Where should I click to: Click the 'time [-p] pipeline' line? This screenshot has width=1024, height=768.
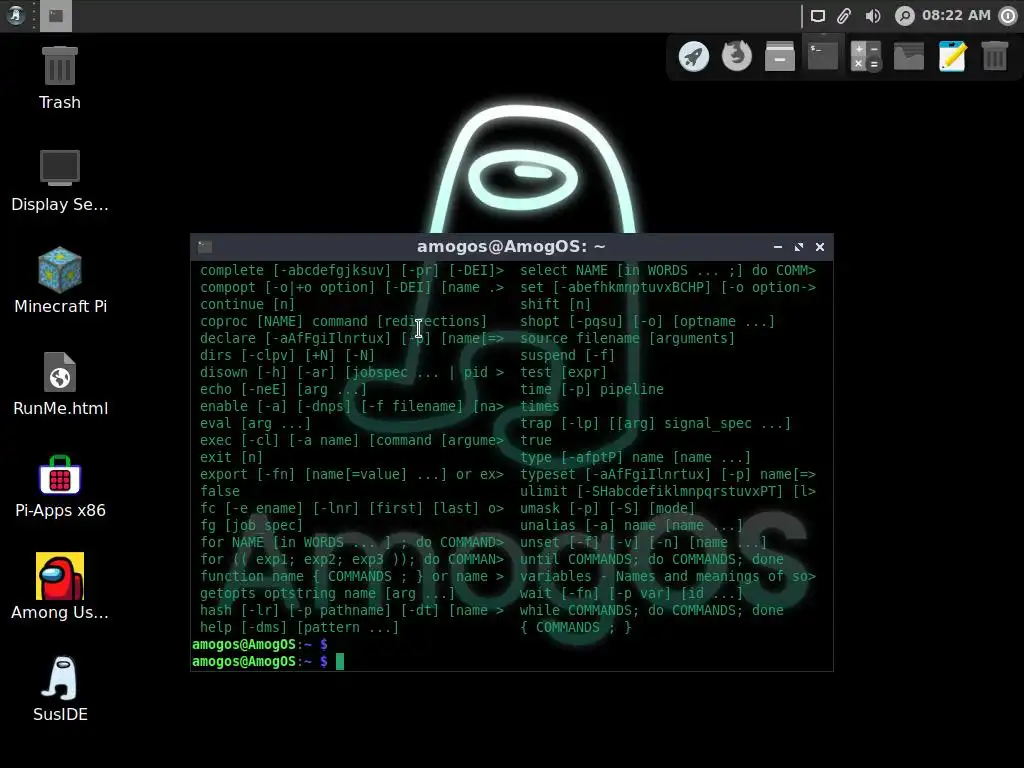(x=592, y=389)
